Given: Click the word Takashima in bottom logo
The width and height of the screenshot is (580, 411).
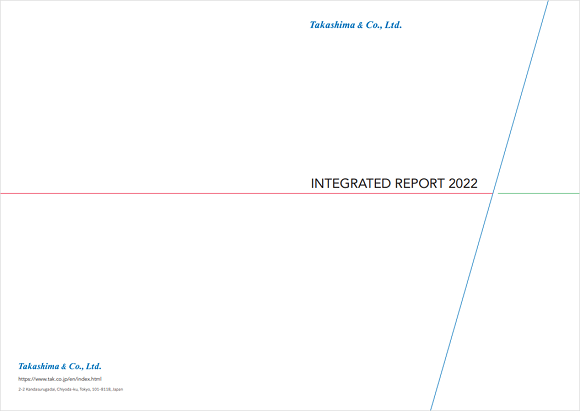Looking at the screenshot, I should (x=38, y=366).
